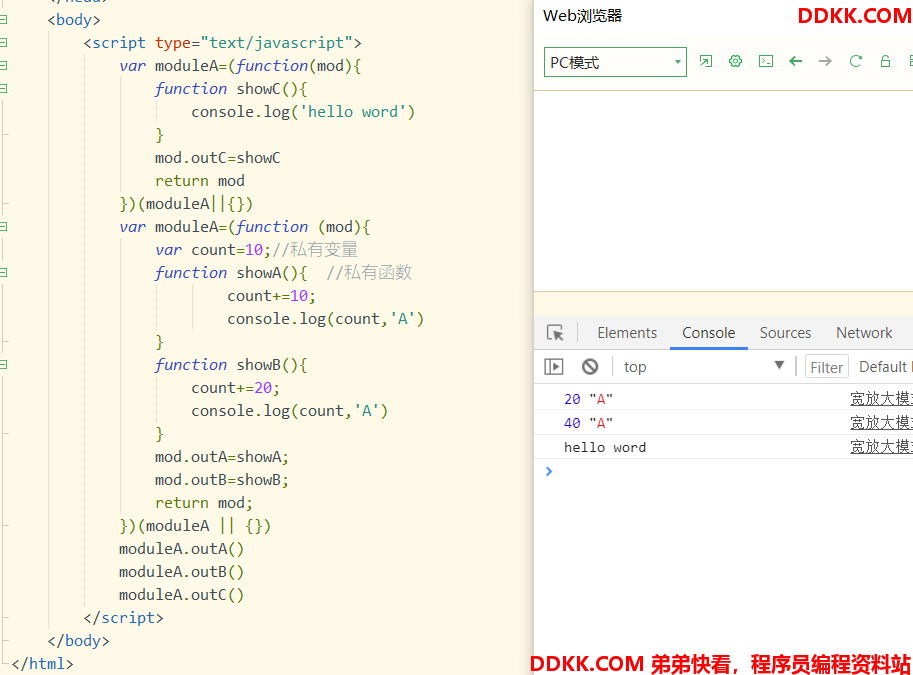The height and width of the screenshot is (675, 913).
Task: Click the })(moduleA||{}) line without spaces
Action: point(186,204)
